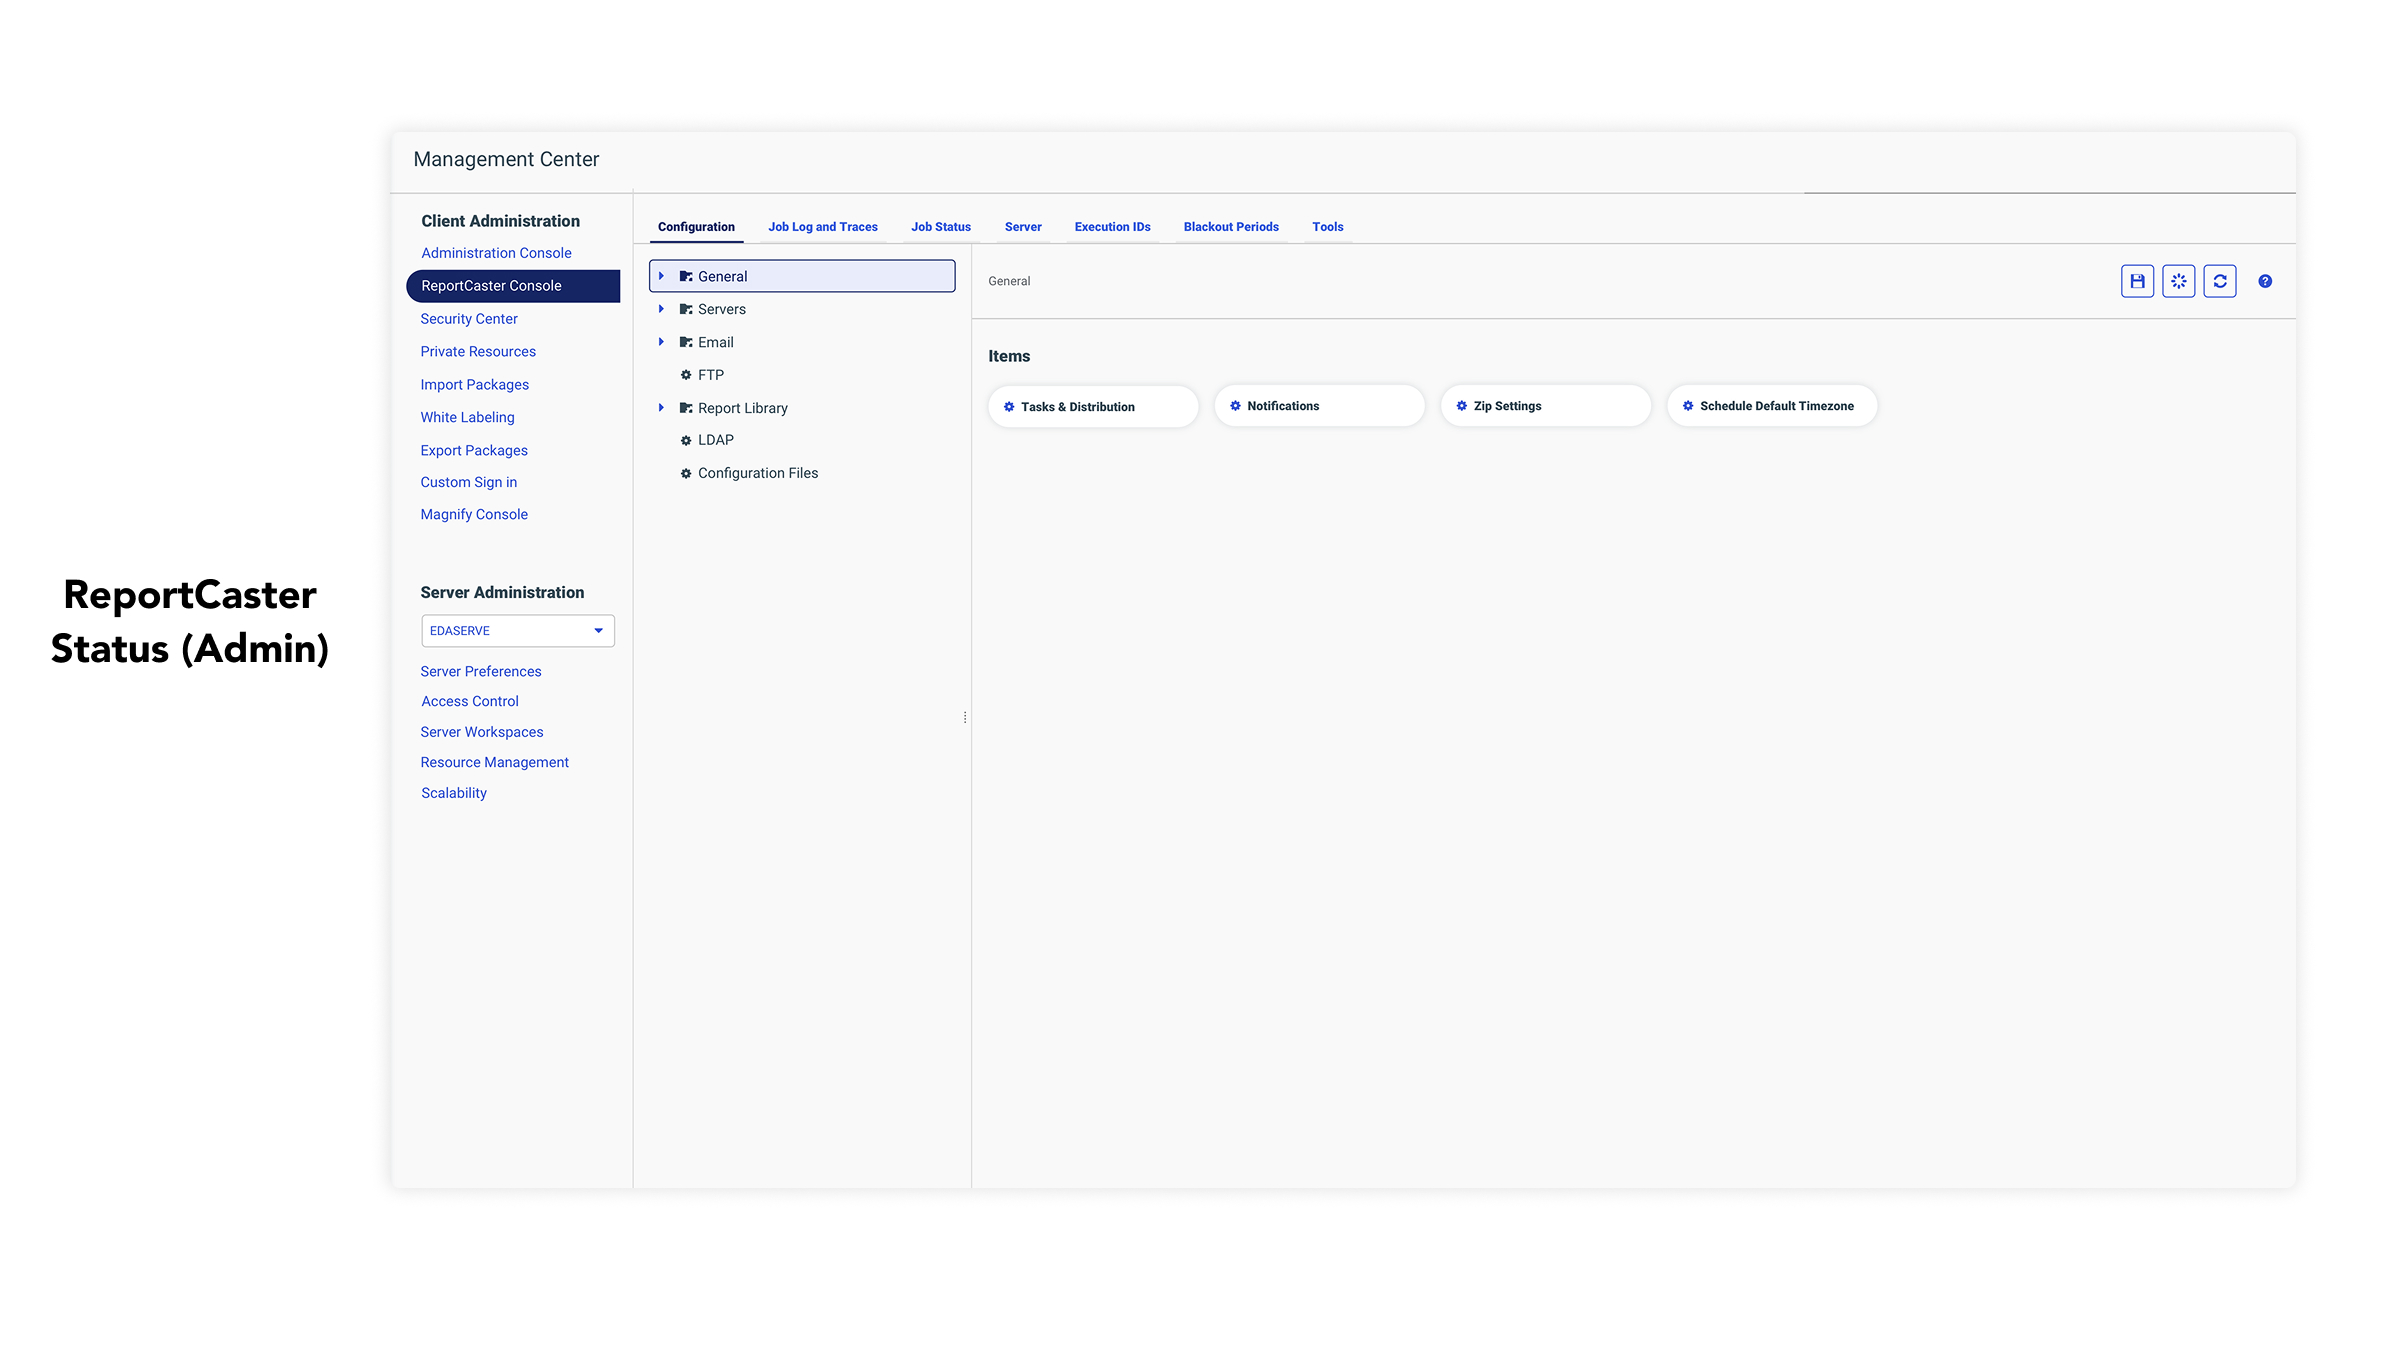Click the vertical panel splitter handle
Screen dimensions: 2400x1350
click(965, 717)
